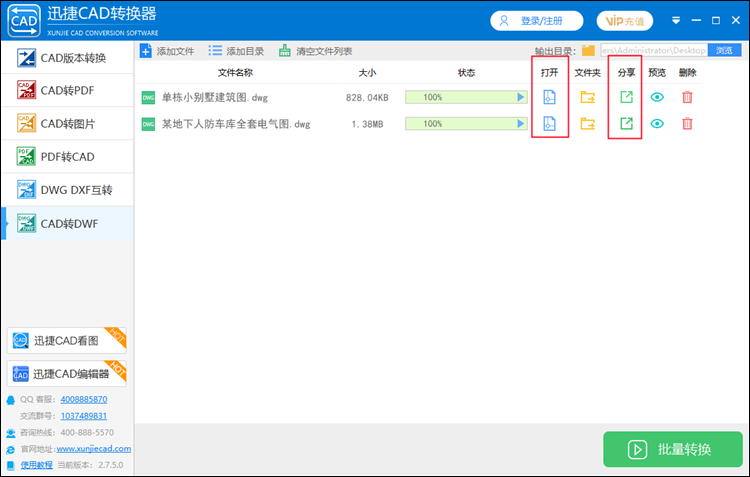Toggle preview eye for 某地下人防车库全套电气图.dwg
The height and width of the screenshot is (477, 750).
tap(657, 124)
